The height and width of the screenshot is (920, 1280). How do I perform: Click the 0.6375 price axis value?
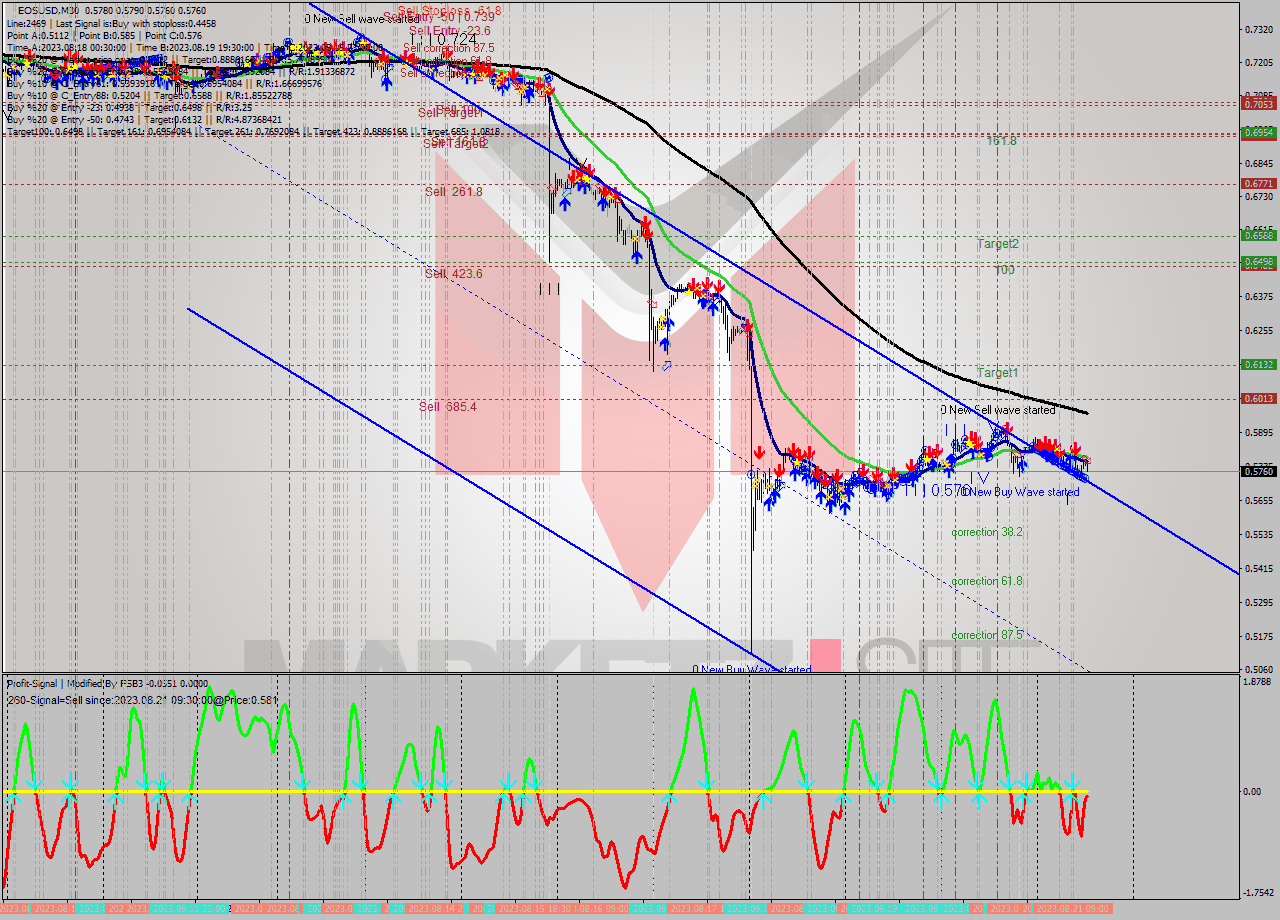coord(1258,297)
